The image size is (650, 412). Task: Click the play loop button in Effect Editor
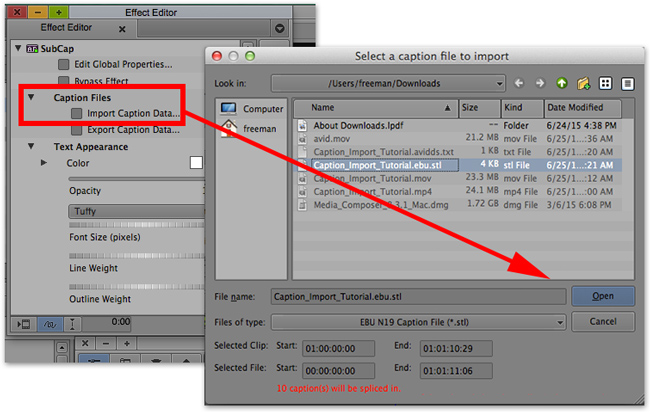[23, 324]
